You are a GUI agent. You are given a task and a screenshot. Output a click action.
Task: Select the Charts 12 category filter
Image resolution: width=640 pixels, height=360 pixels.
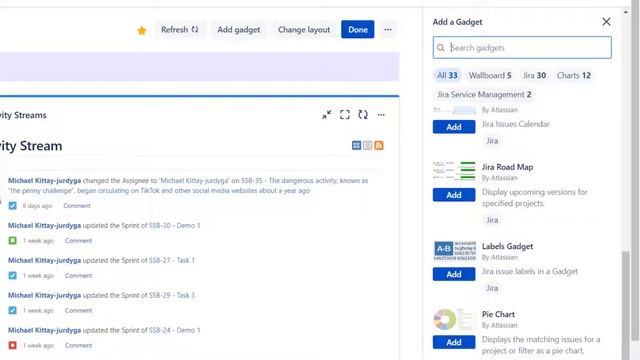(x=573, y=76)
